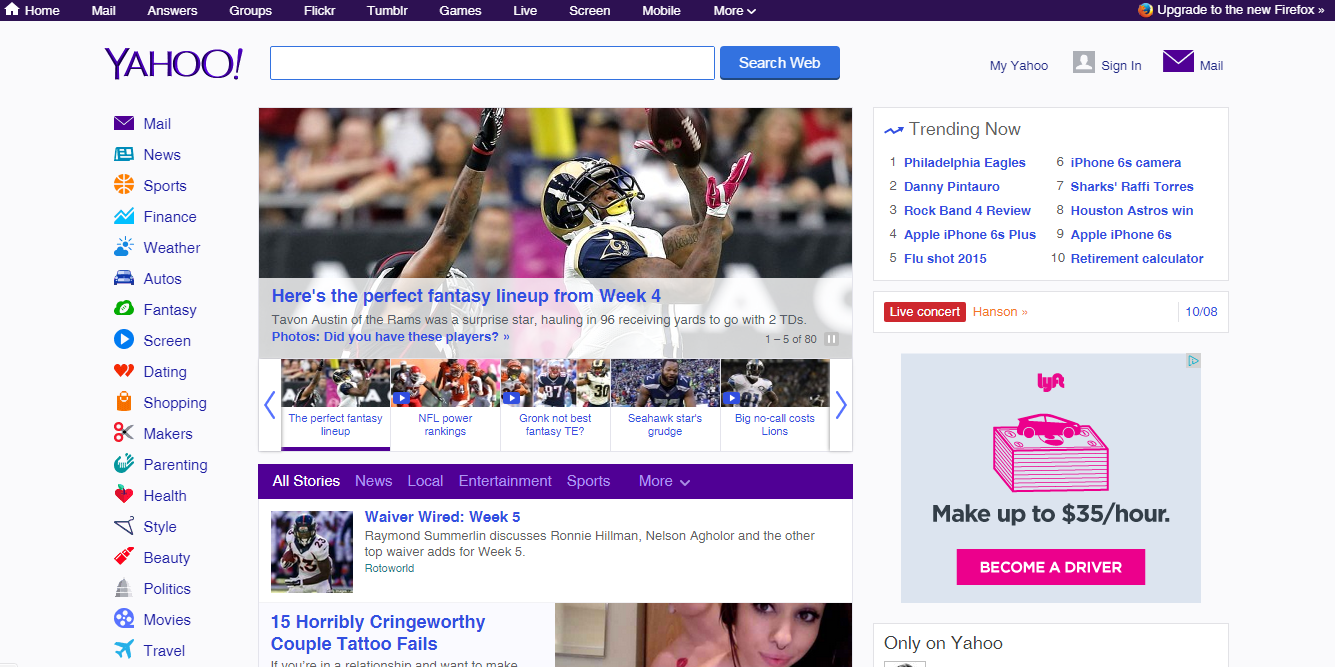1335x667 pixels.
Task: Open the Parenting hand icon
Action: [124, 464]
